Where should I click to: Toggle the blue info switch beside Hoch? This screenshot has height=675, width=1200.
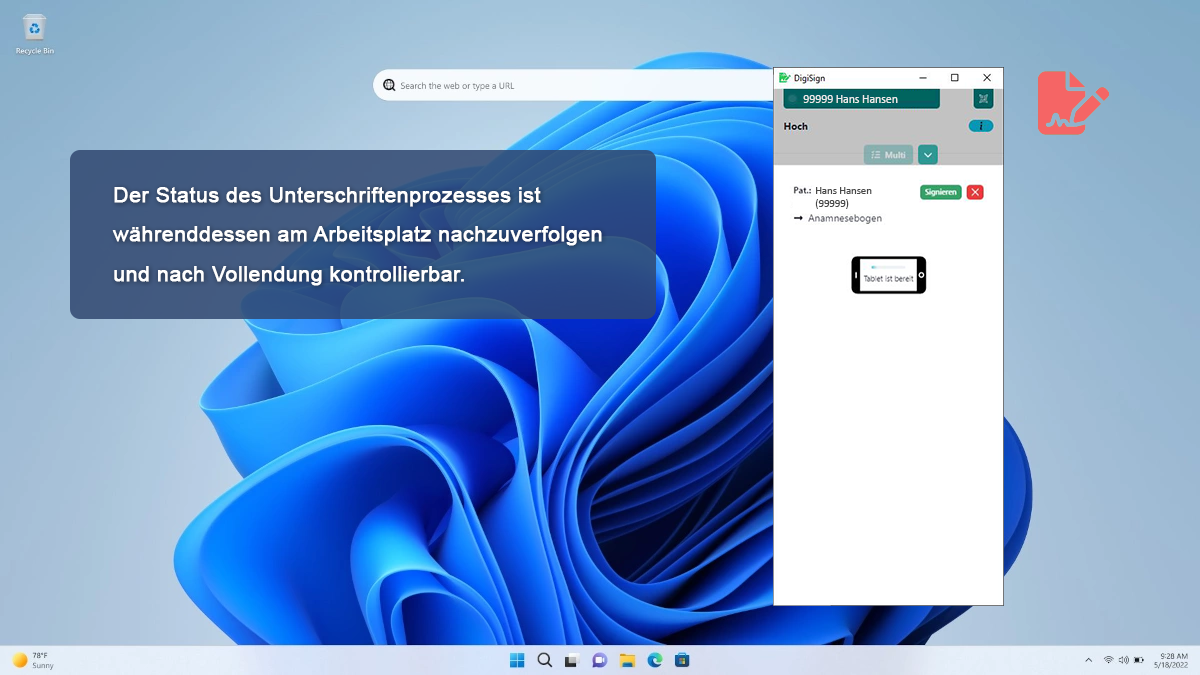click(x=981, y=126)
